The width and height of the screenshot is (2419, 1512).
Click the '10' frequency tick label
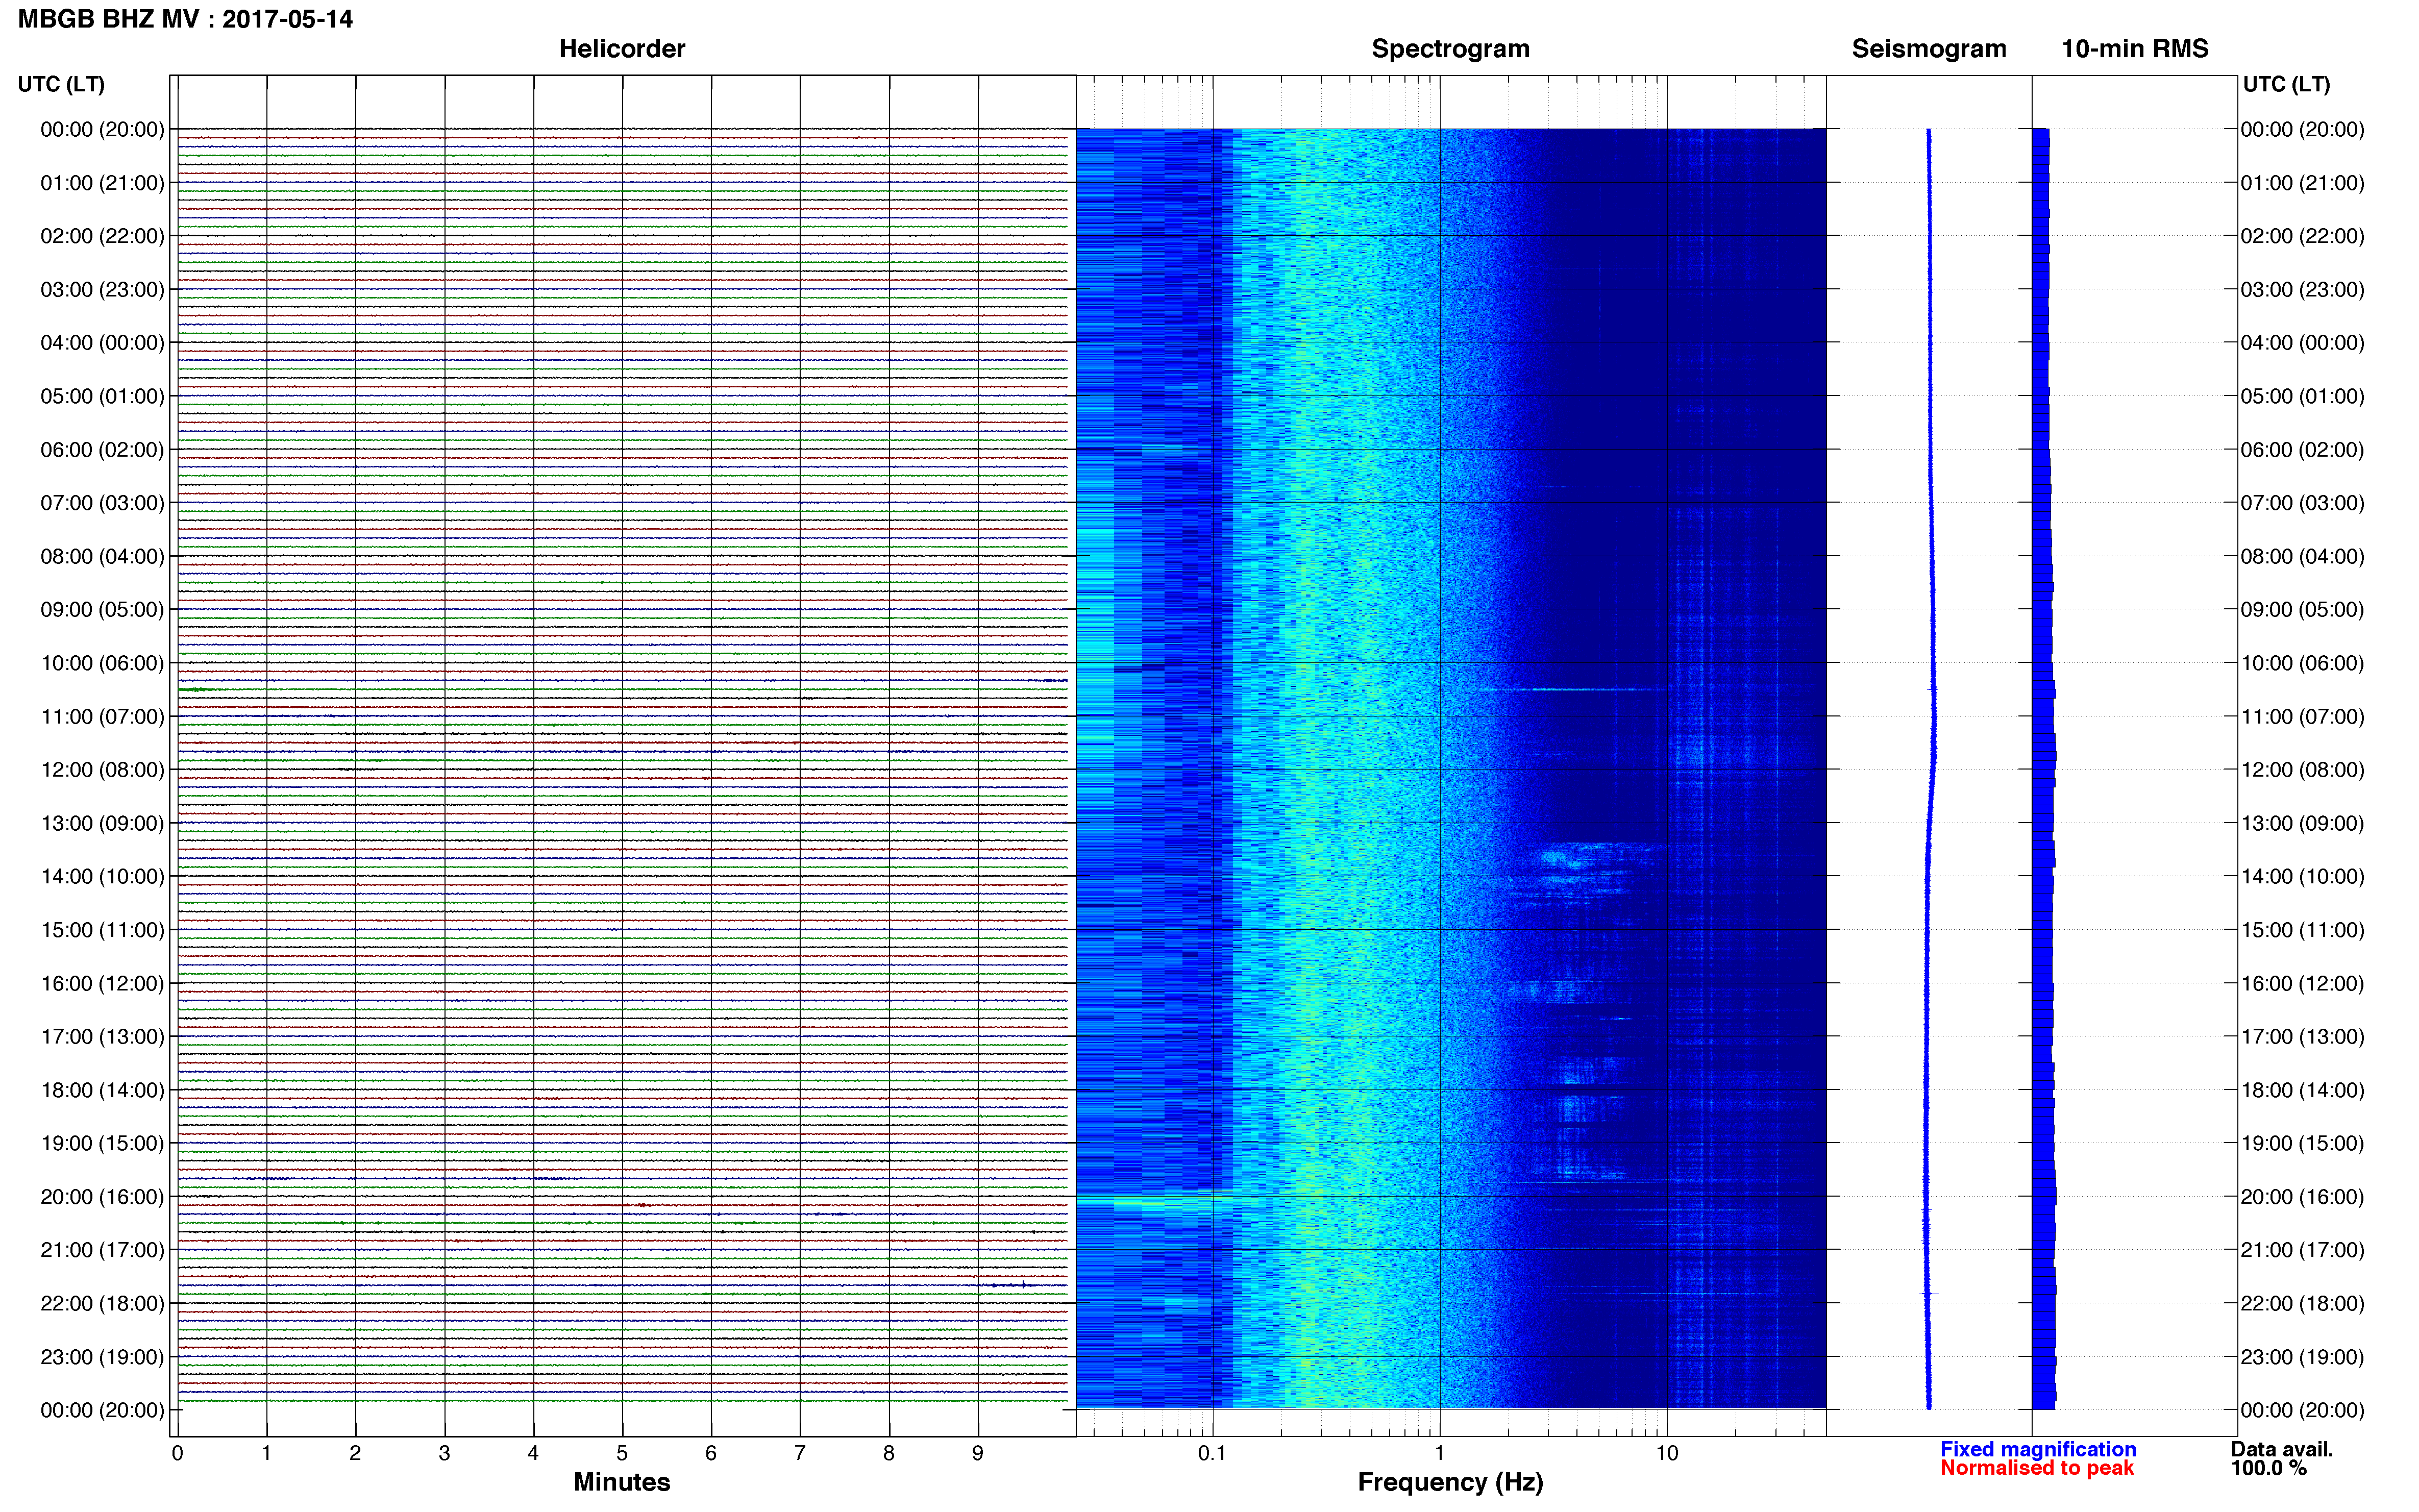pyautogui.click(x=1667, y=1453)
